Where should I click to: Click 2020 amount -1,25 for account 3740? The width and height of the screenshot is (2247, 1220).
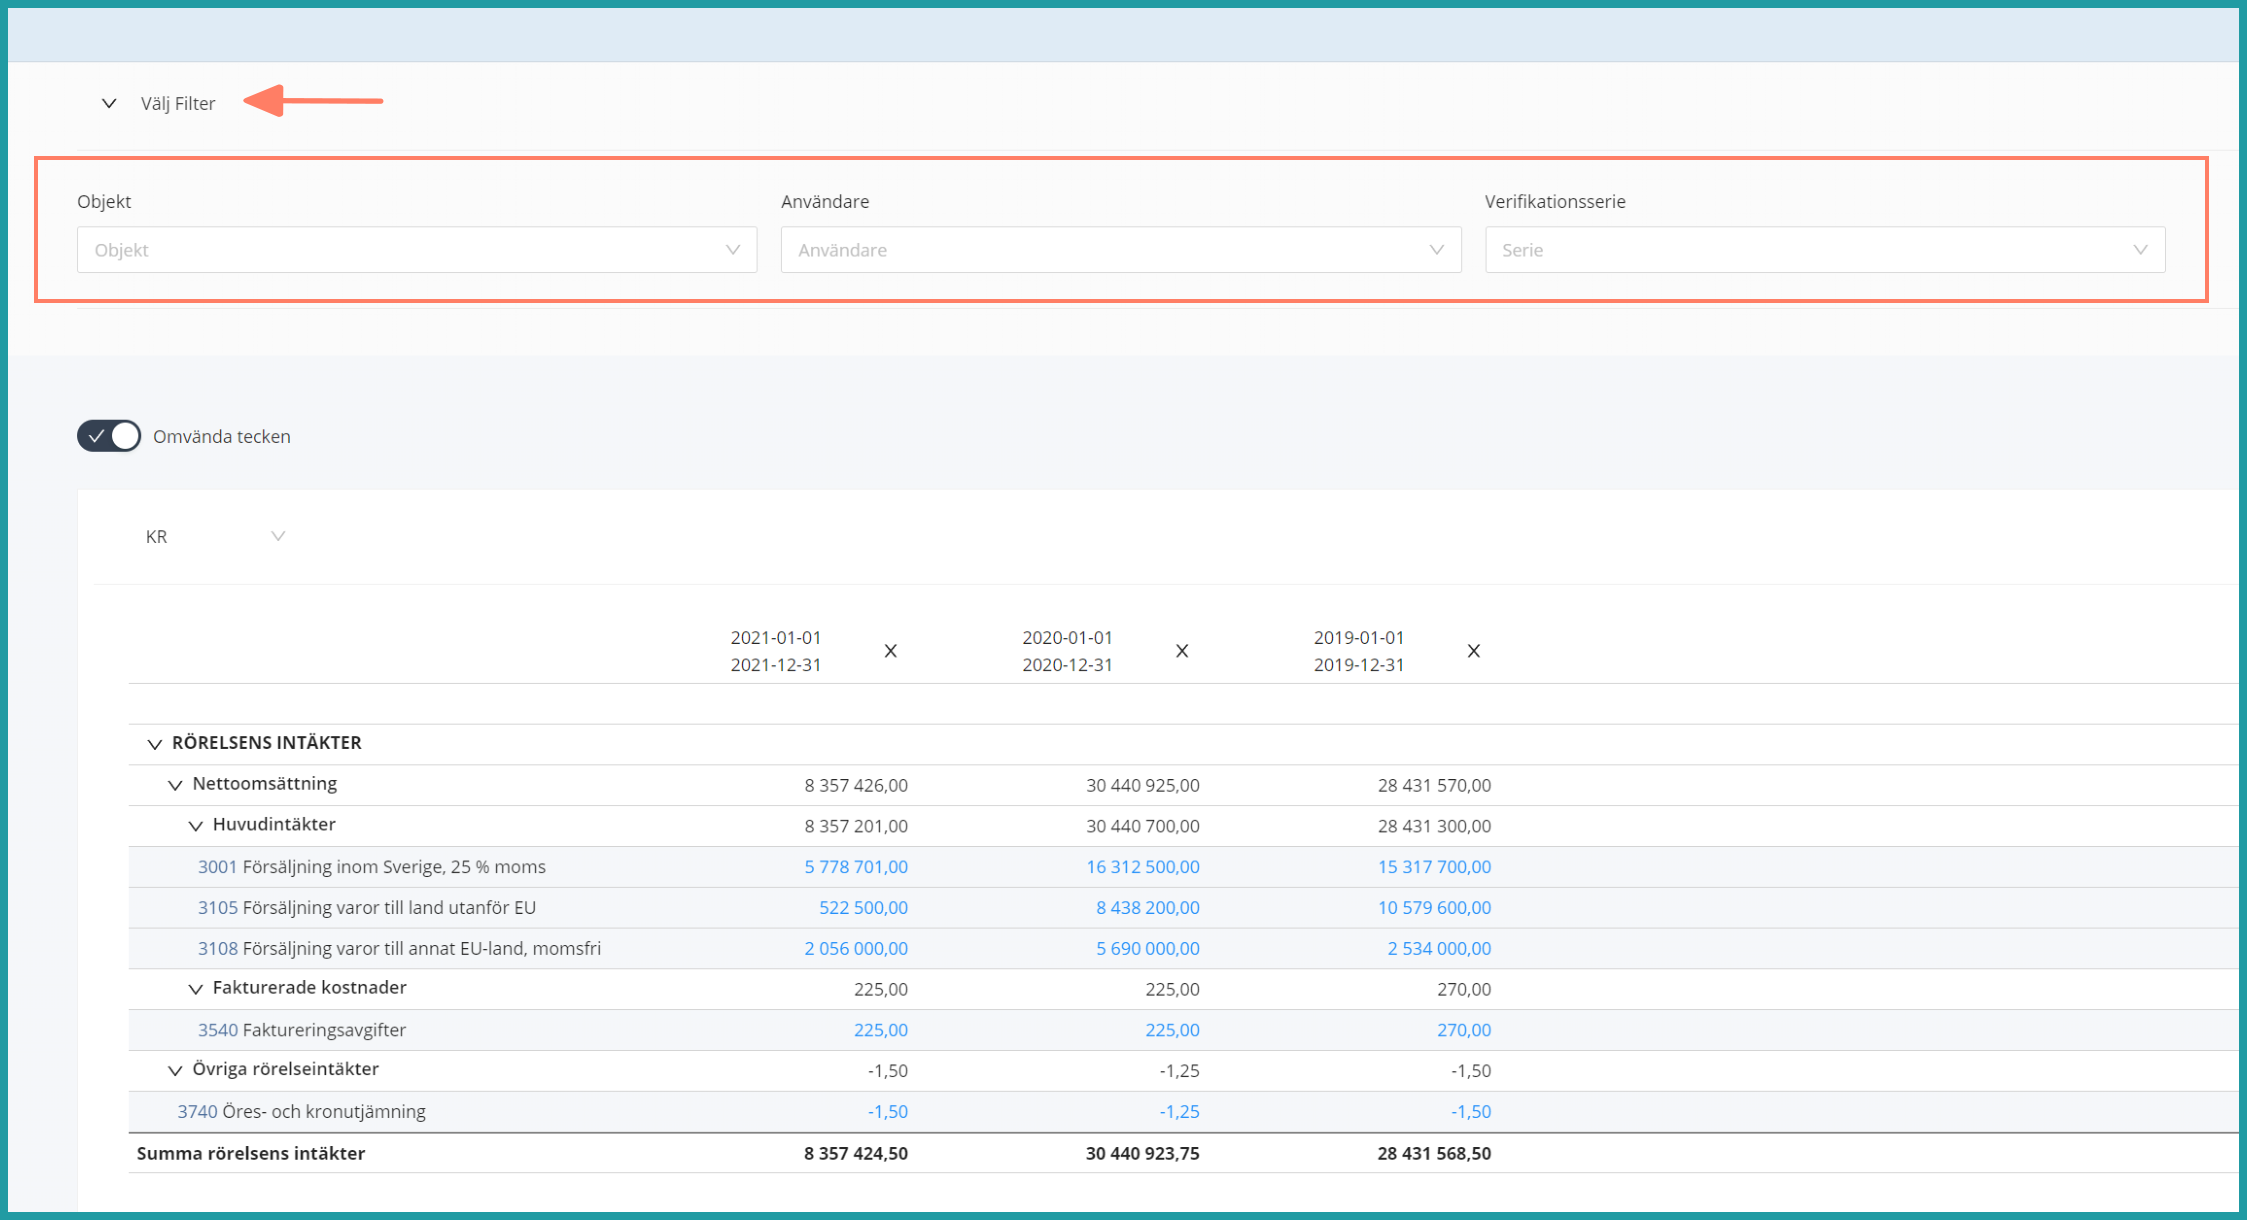(x=1179, y=1112)
